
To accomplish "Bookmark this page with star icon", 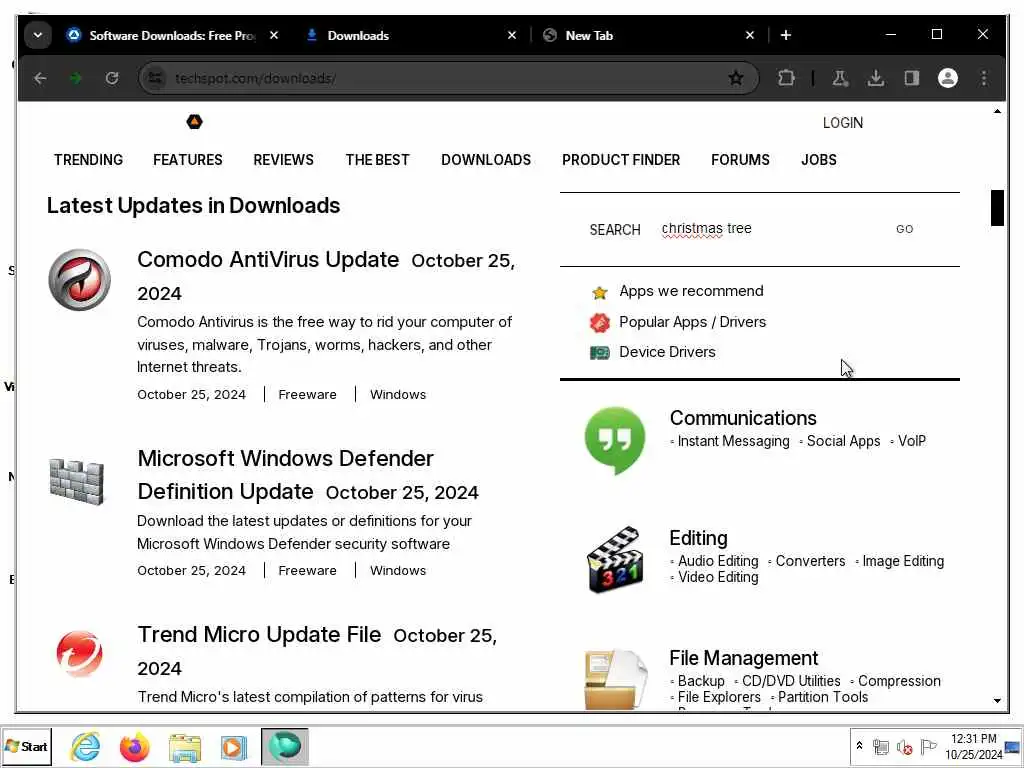I will tap(736, 78).
